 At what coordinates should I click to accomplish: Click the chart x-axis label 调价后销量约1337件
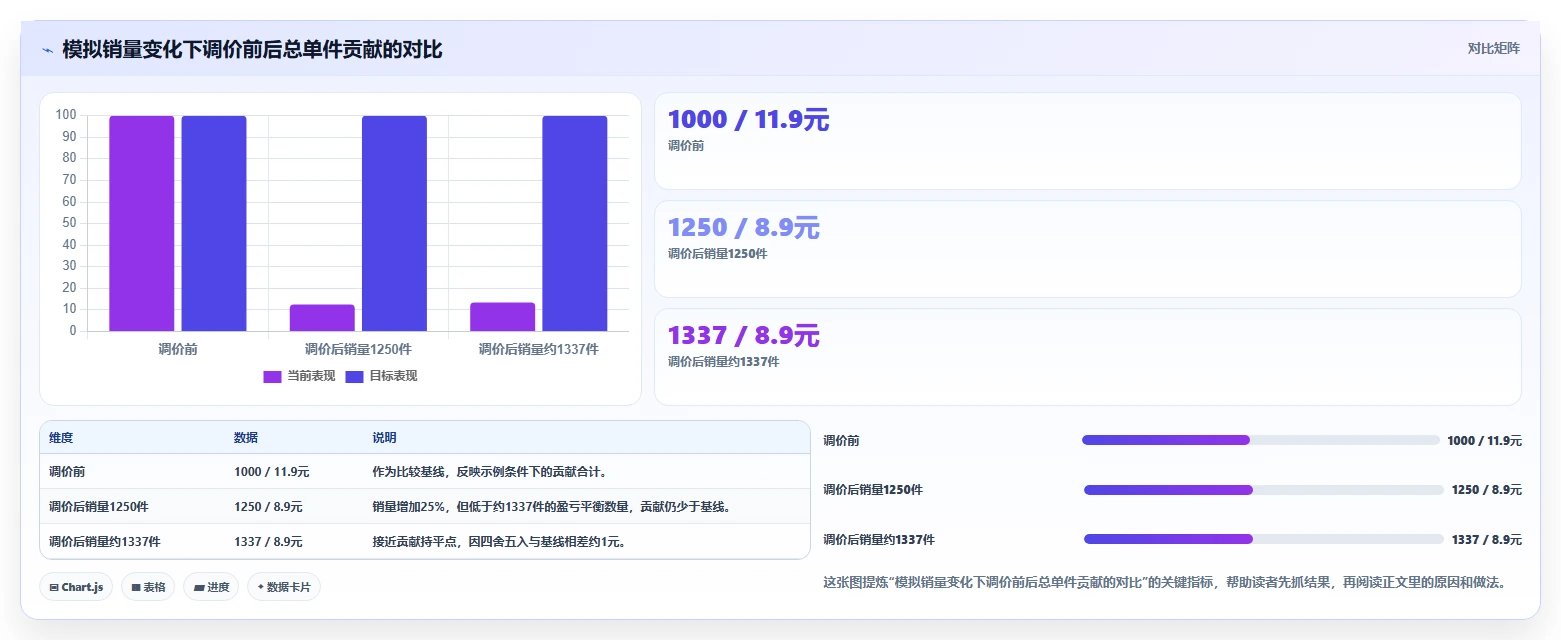(538, 350)
